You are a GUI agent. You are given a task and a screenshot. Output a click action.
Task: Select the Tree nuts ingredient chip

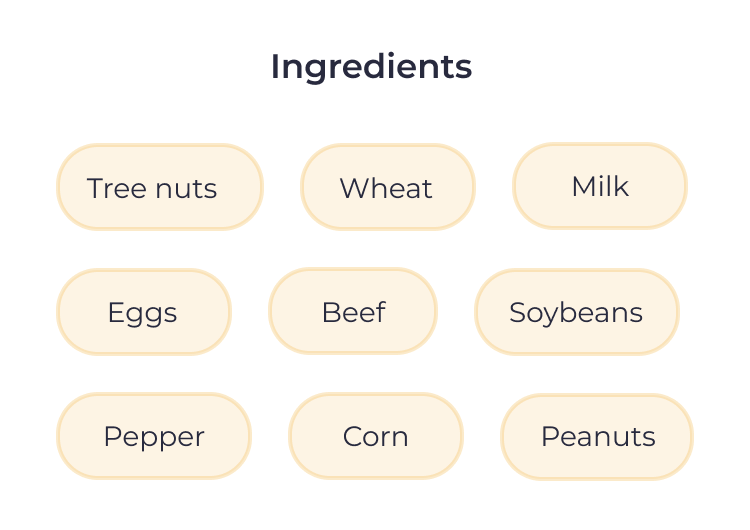159,187
